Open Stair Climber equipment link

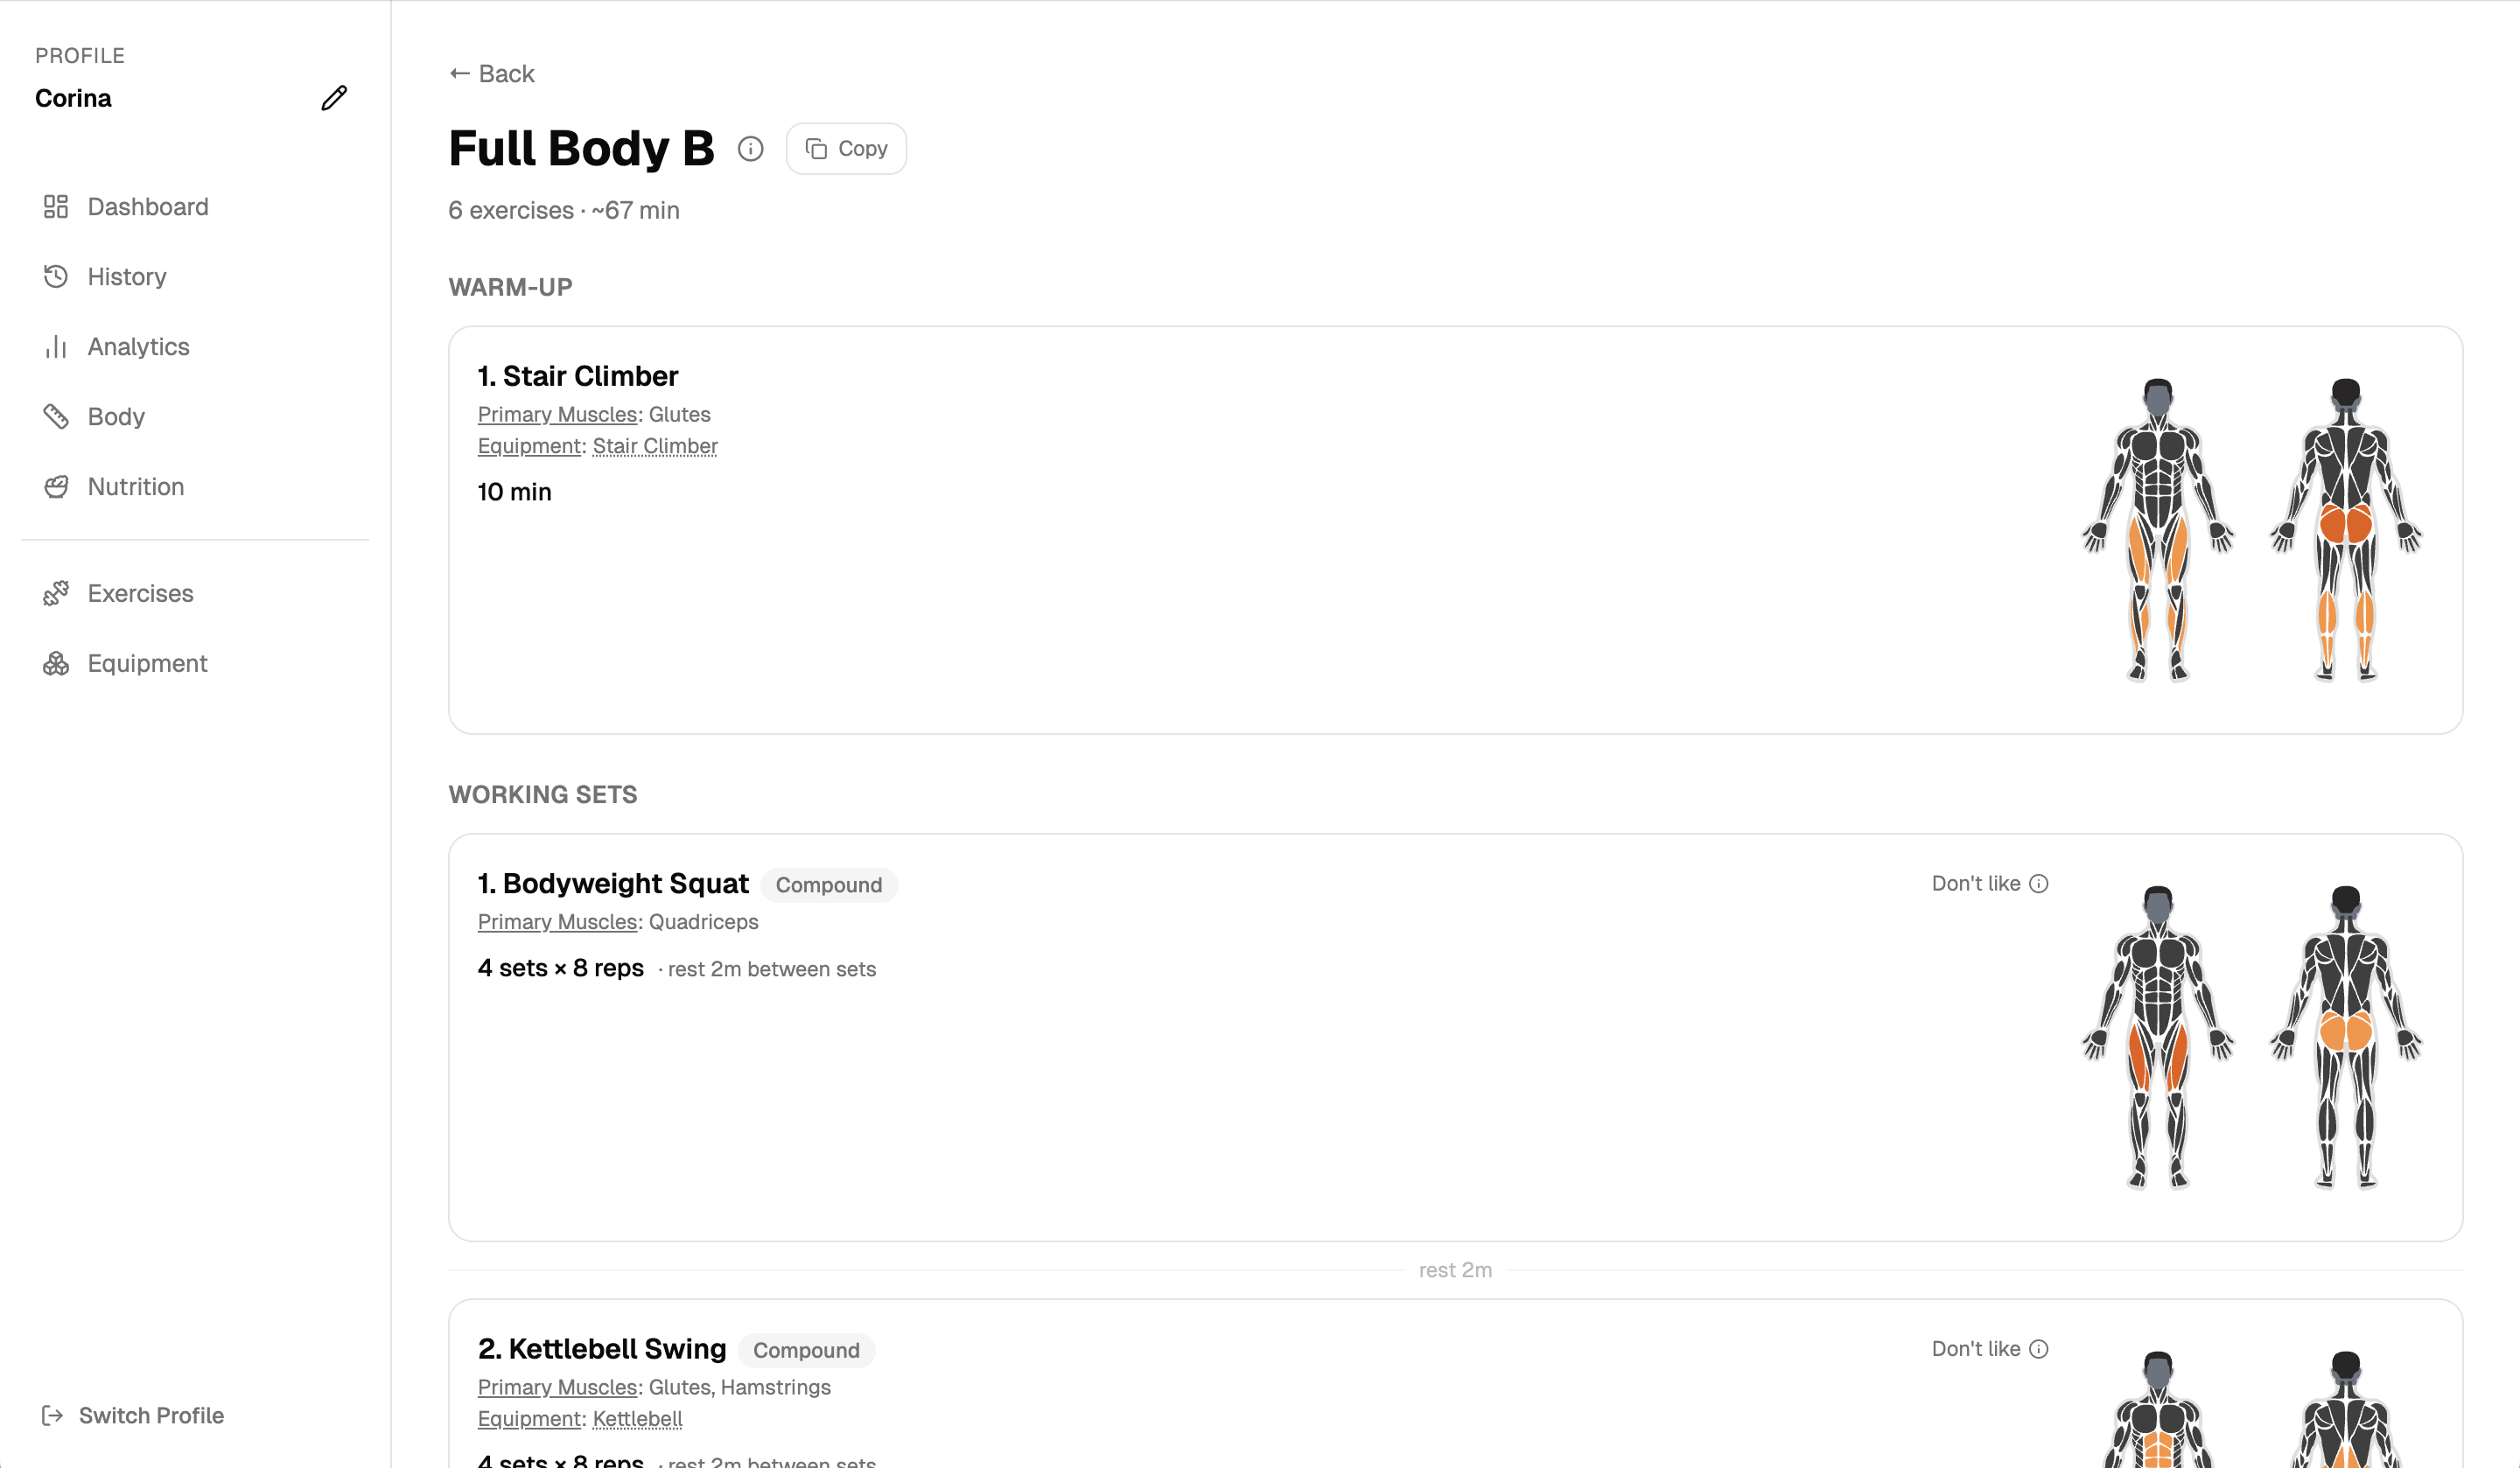(655, 446)
